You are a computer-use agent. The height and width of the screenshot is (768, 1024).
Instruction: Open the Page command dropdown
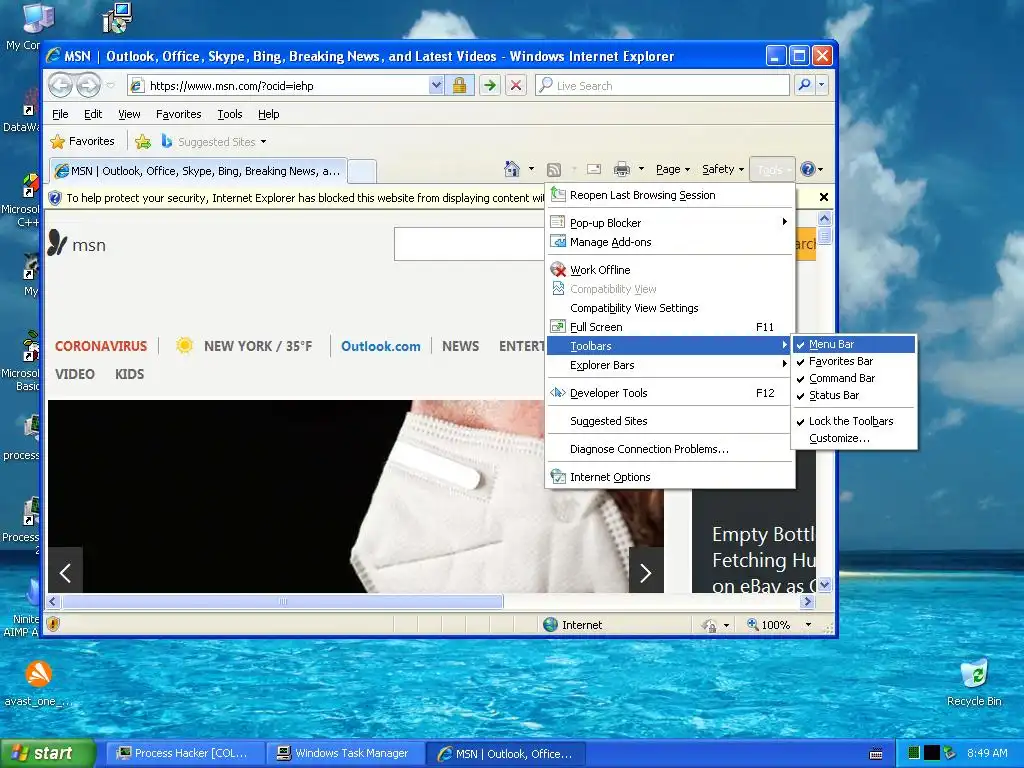(673, 169)
